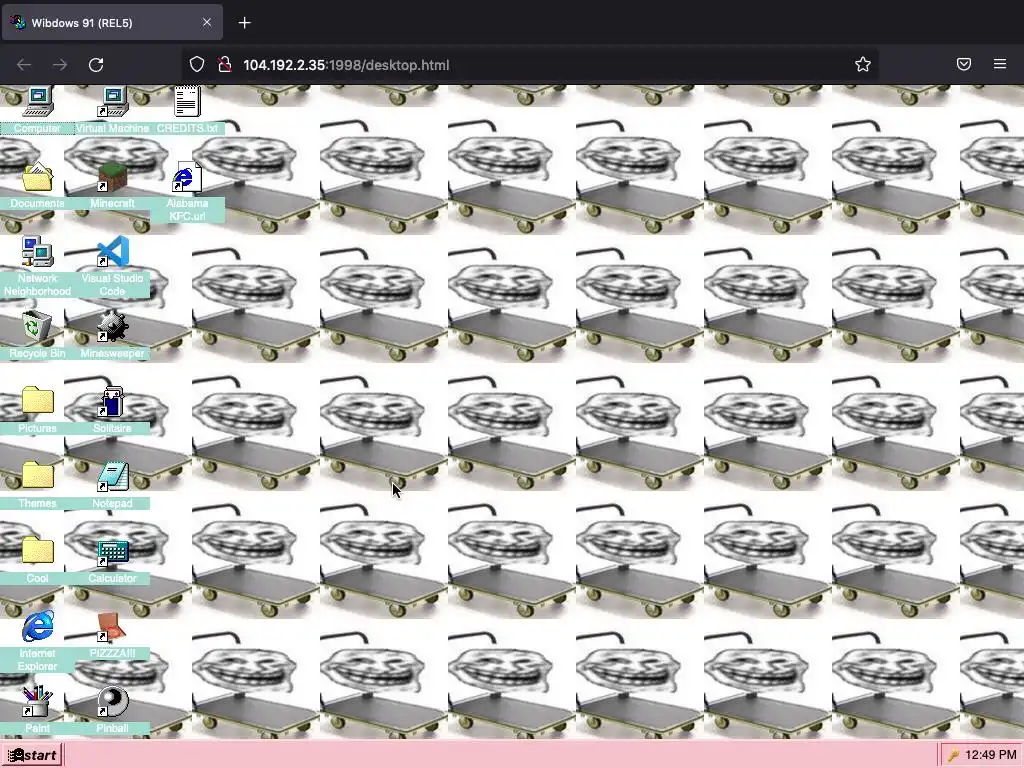Open the Pocket save button
The image size is (1024, 768).
pos(964,64)
